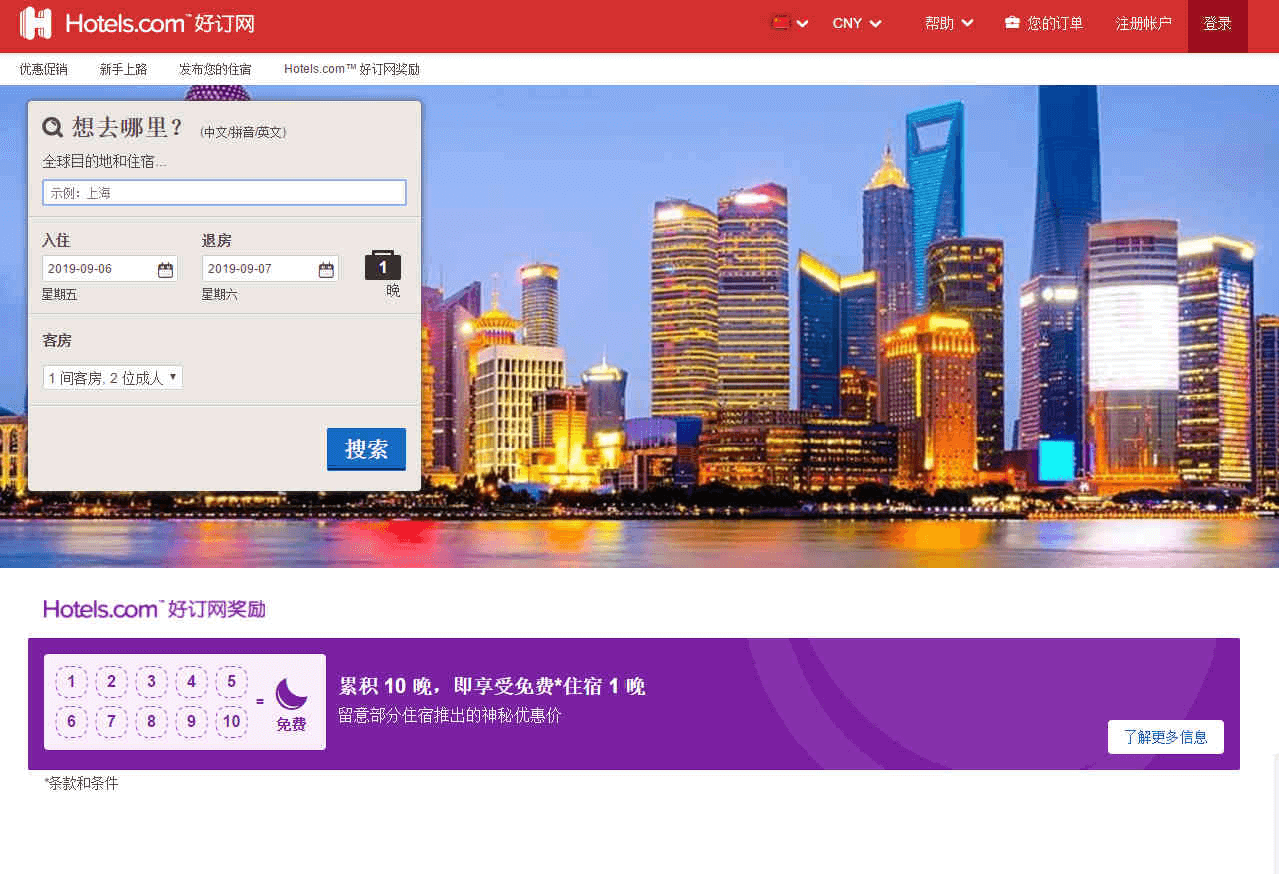Open Hotels.com™ 好订网奖励 menu item
Image resolution: width=1279 pixels, height=874 pixels.
pyautogui.click(x=352, y=69)
